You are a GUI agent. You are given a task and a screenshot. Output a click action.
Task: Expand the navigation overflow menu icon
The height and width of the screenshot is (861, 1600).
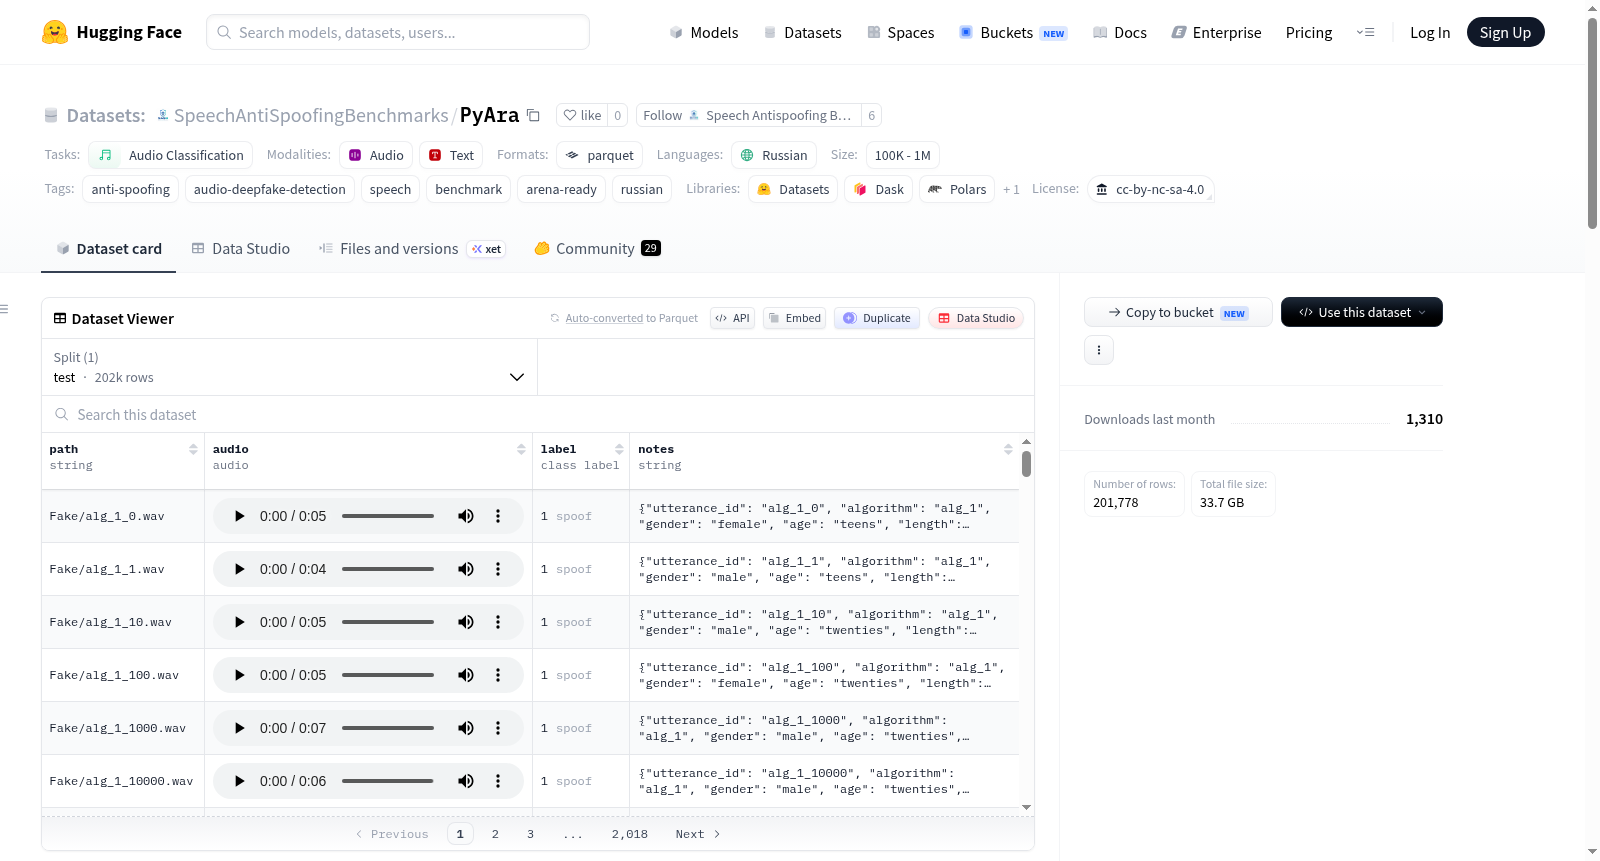(1365, 33)
